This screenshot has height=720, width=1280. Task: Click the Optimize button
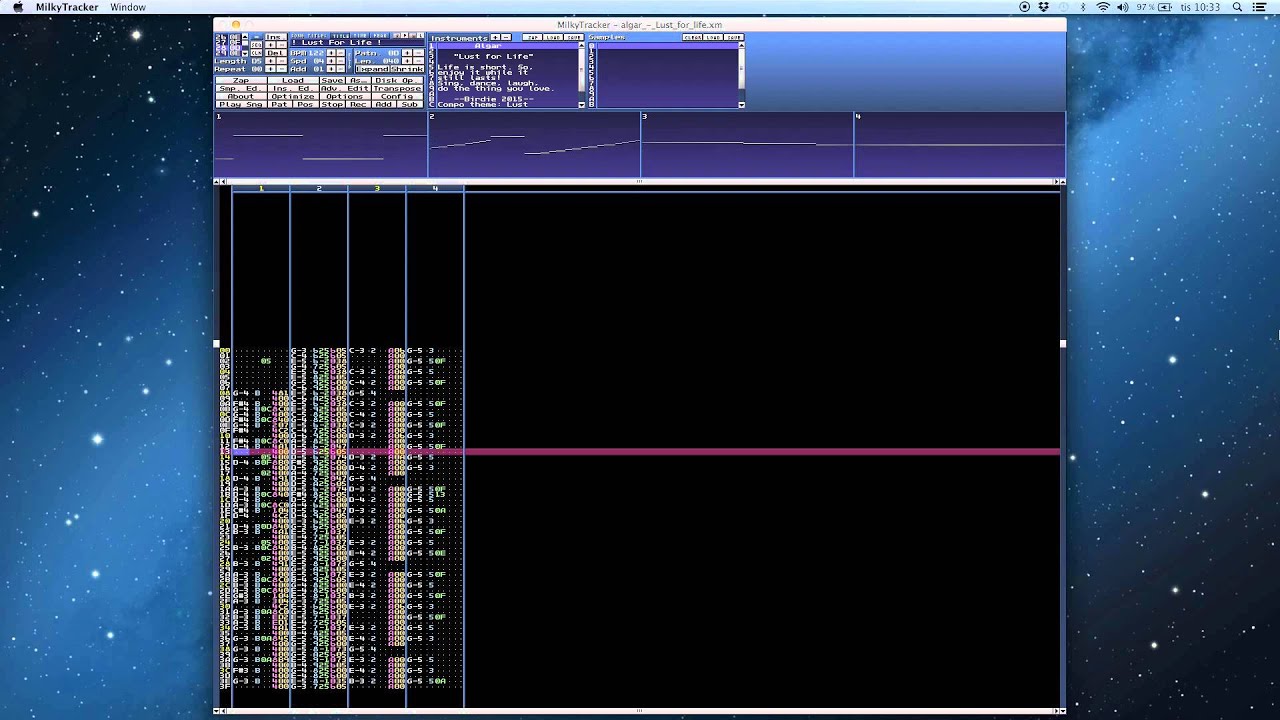click(x=293, y=96)
